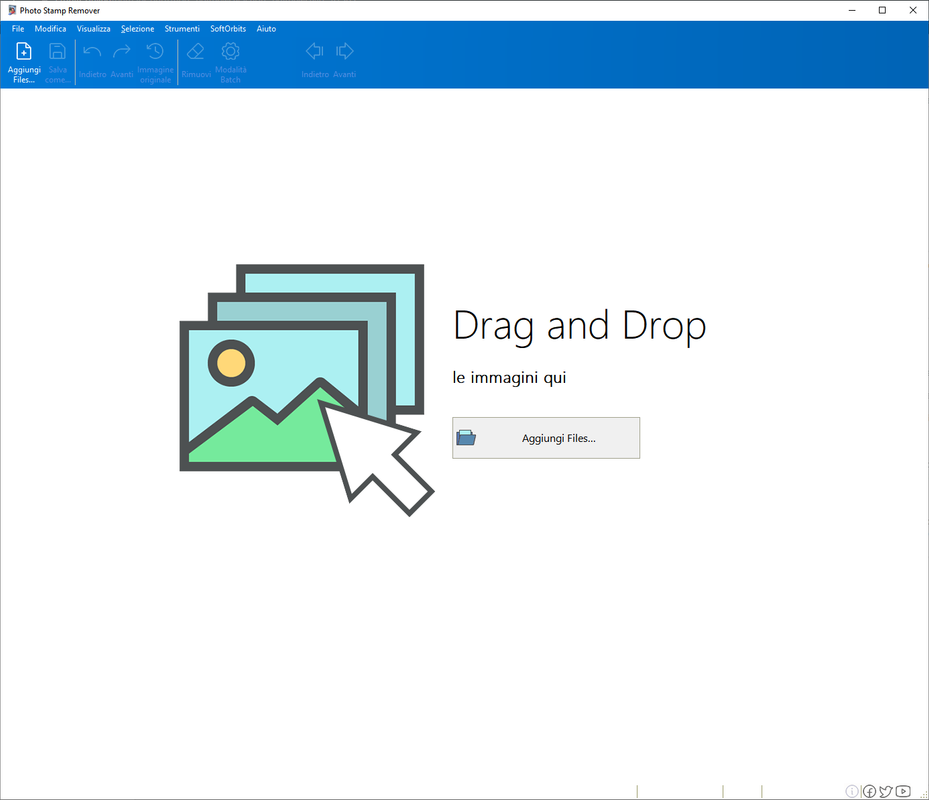Screen dimensions: 929x800
Task: Open the Facebook icon in status bar
Action: point(869,791)
